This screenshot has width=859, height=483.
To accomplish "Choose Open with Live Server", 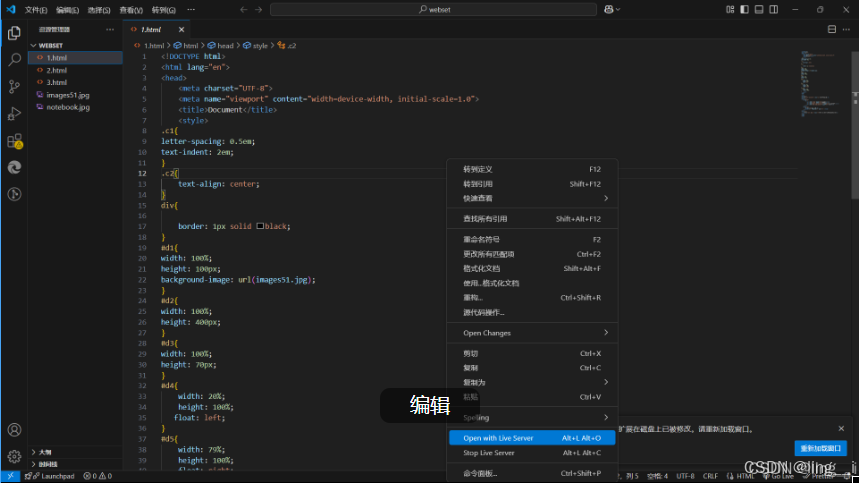I will coord(532,438).
